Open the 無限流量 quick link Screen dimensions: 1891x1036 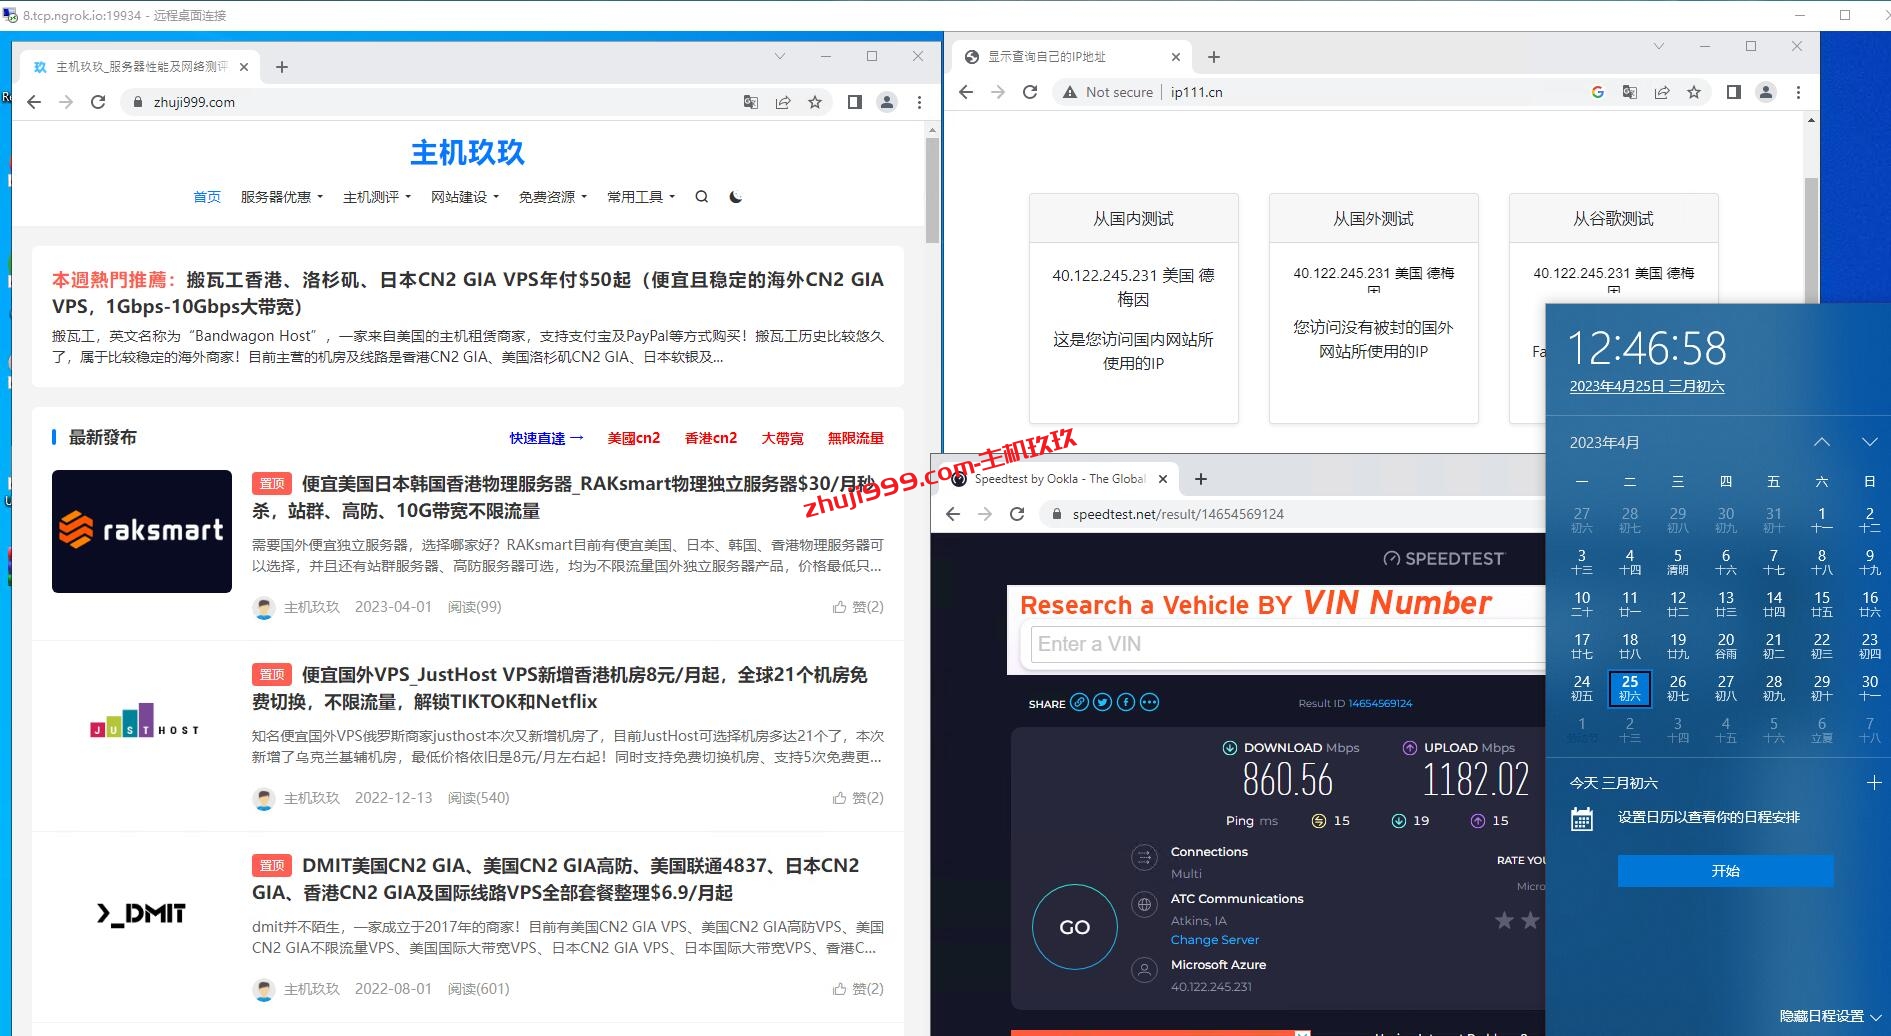855,438
